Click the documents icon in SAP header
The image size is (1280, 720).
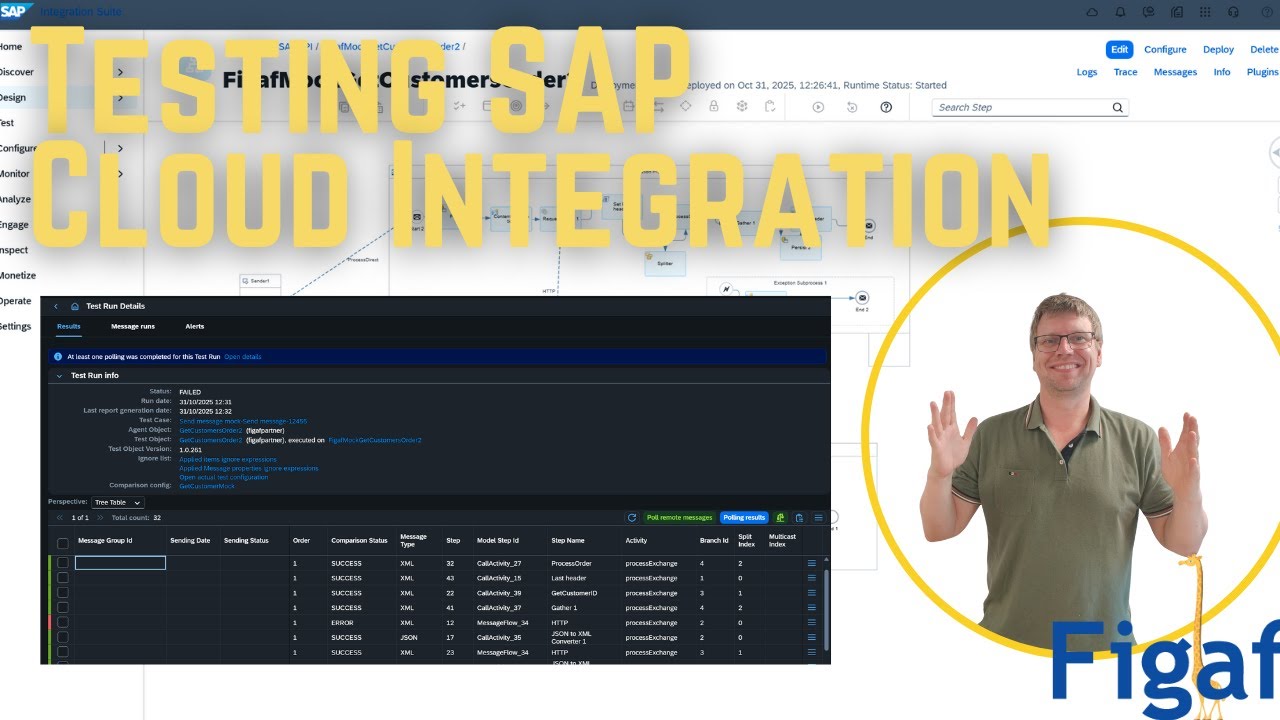pyautogui.click(x=1177, y=12)
